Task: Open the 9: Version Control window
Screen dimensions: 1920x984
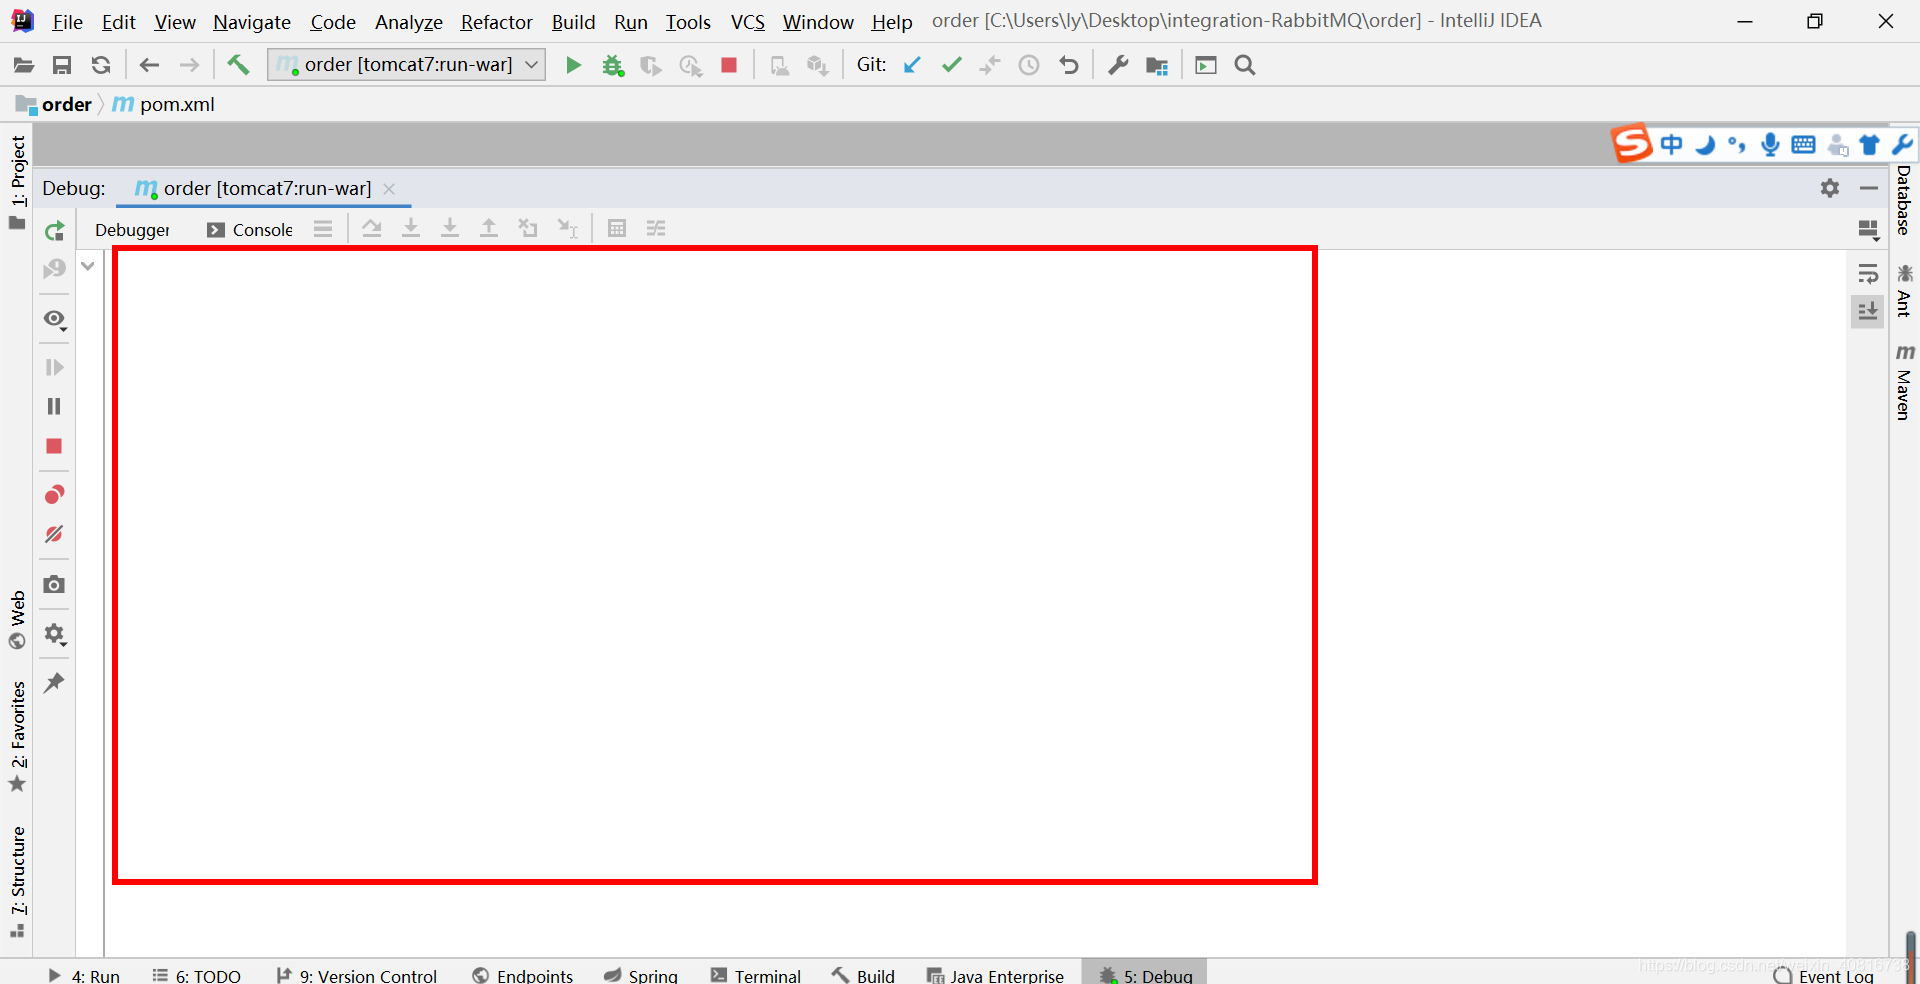Action: pyautogui.click(x=357, y=975)
